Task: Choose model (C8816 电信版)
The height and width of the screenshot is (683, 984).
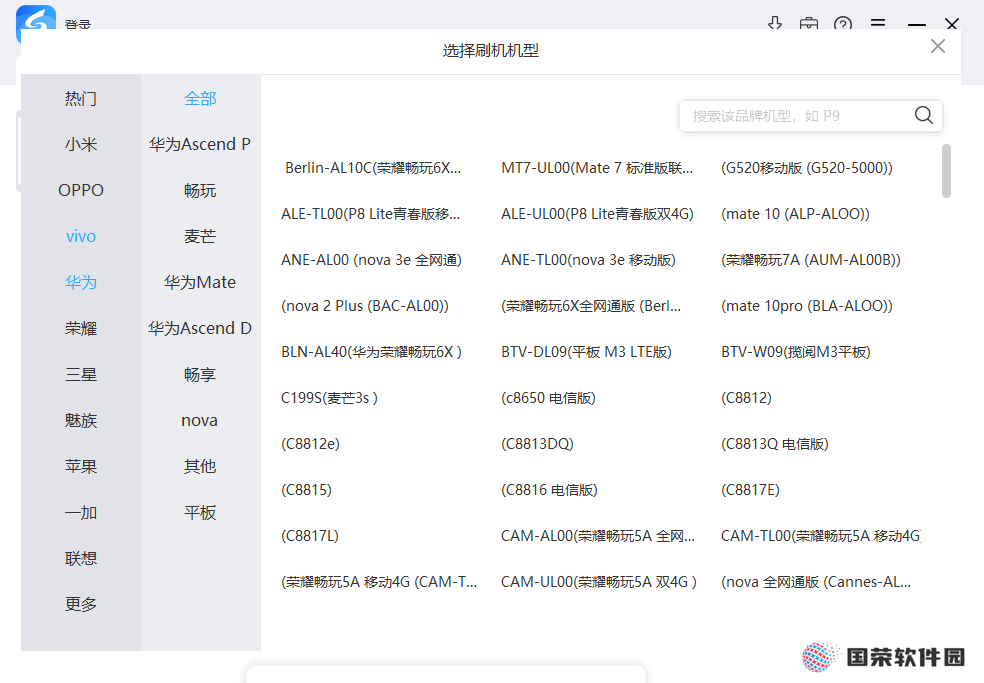Action: pyautogui.click(x=549, y=490)
